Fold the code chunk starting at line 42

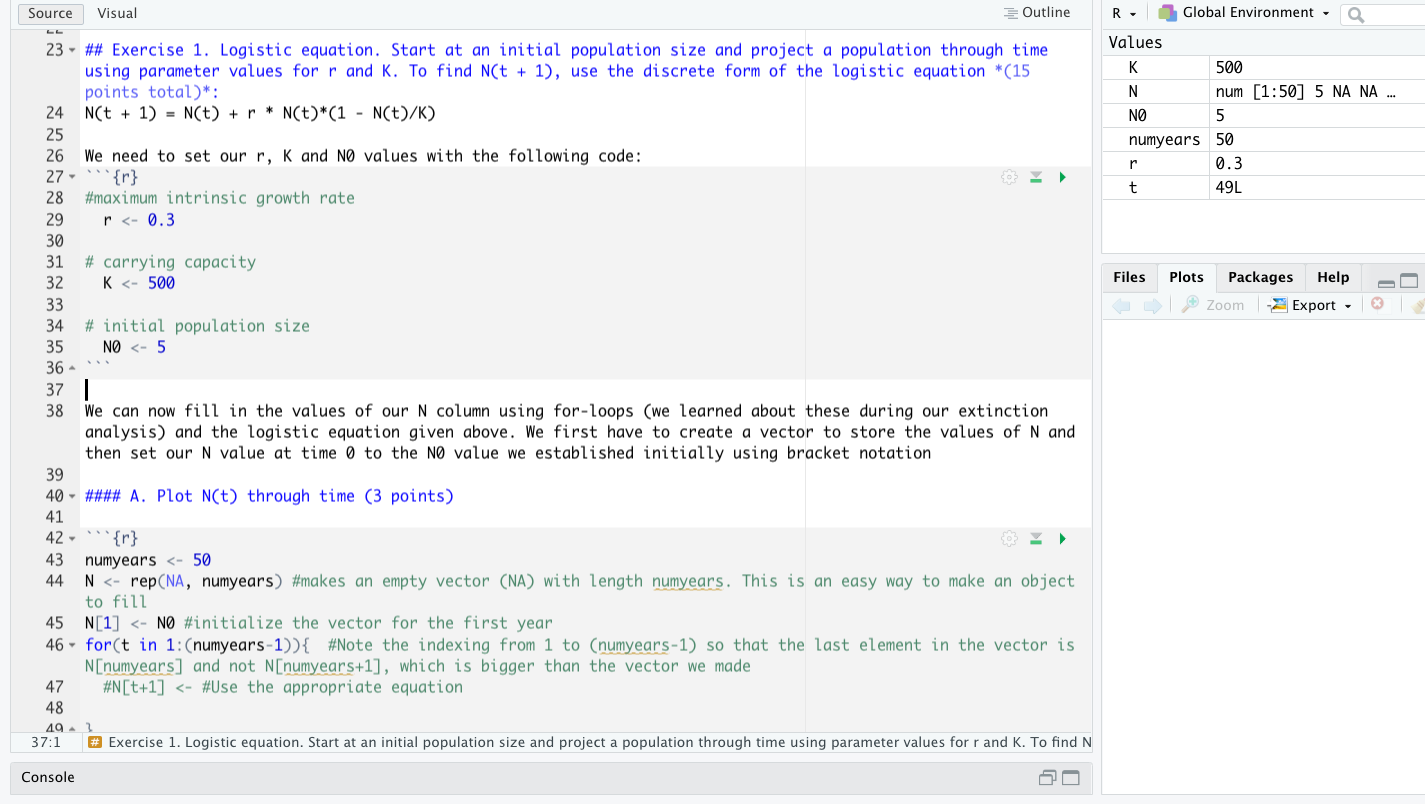click(x=71, y=539)
